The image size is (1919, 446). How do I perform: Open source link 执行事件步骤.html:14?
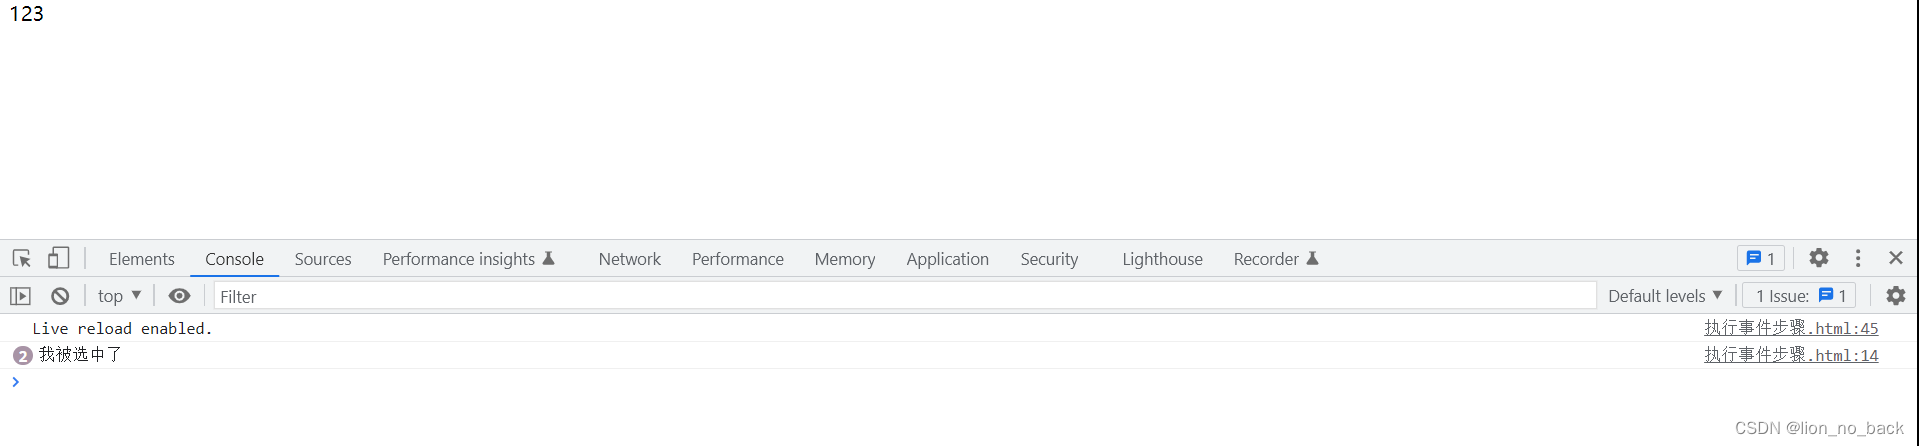pyautogui.click(x=1791, y=355)
